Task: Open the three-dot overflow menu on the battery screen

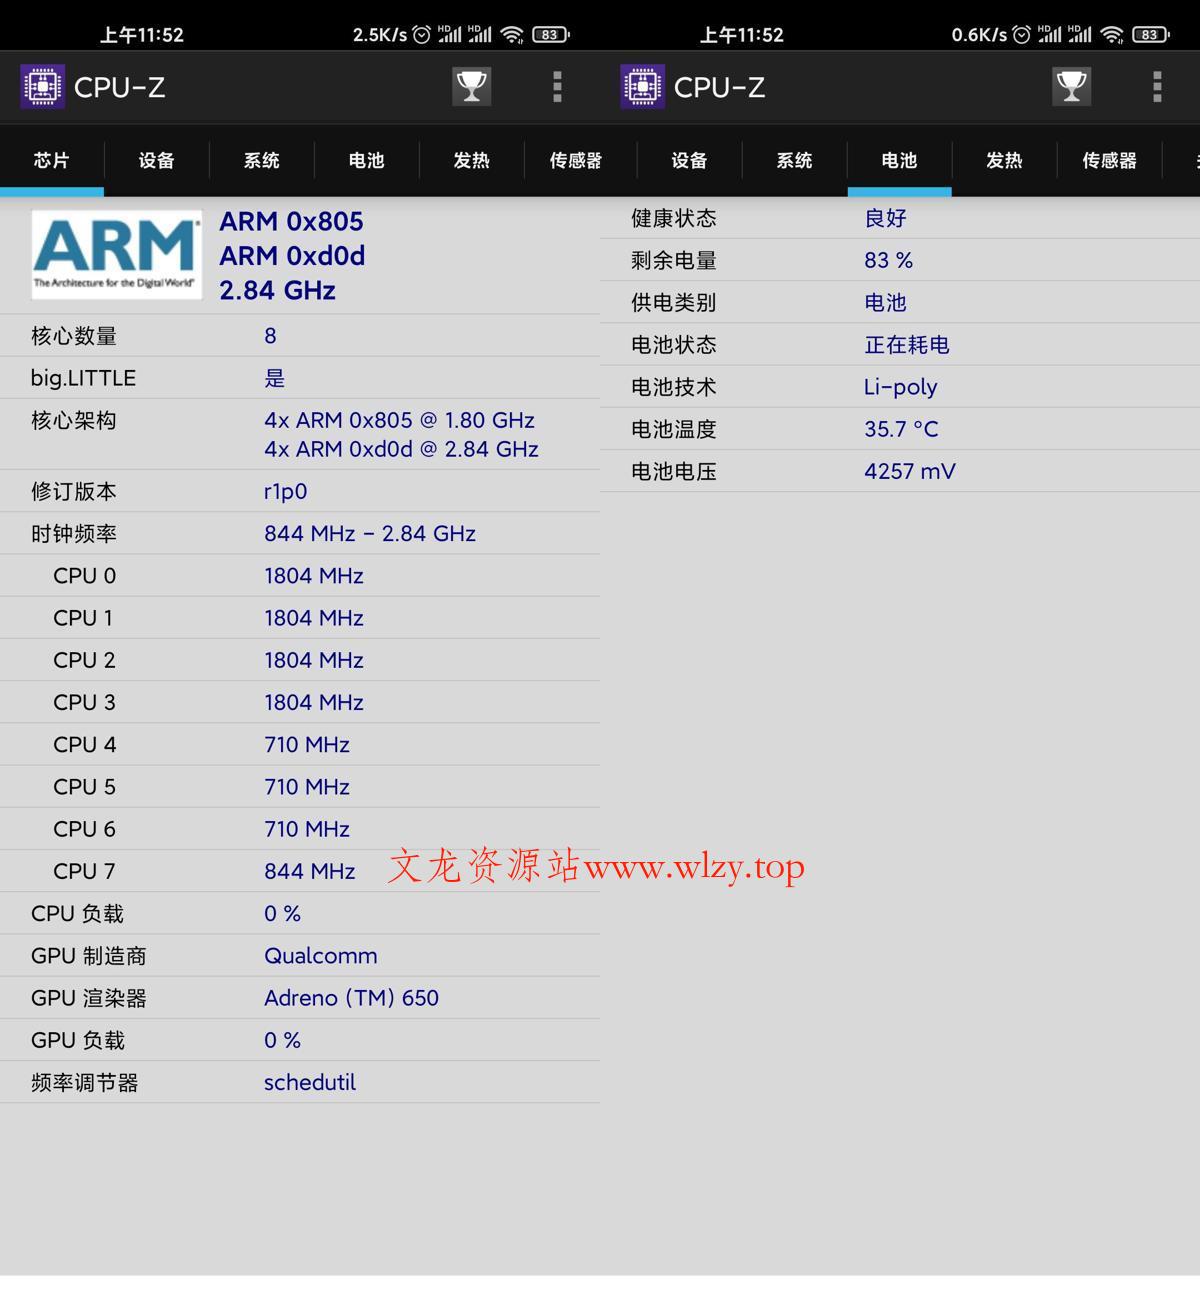Action: click(1157, 87)
